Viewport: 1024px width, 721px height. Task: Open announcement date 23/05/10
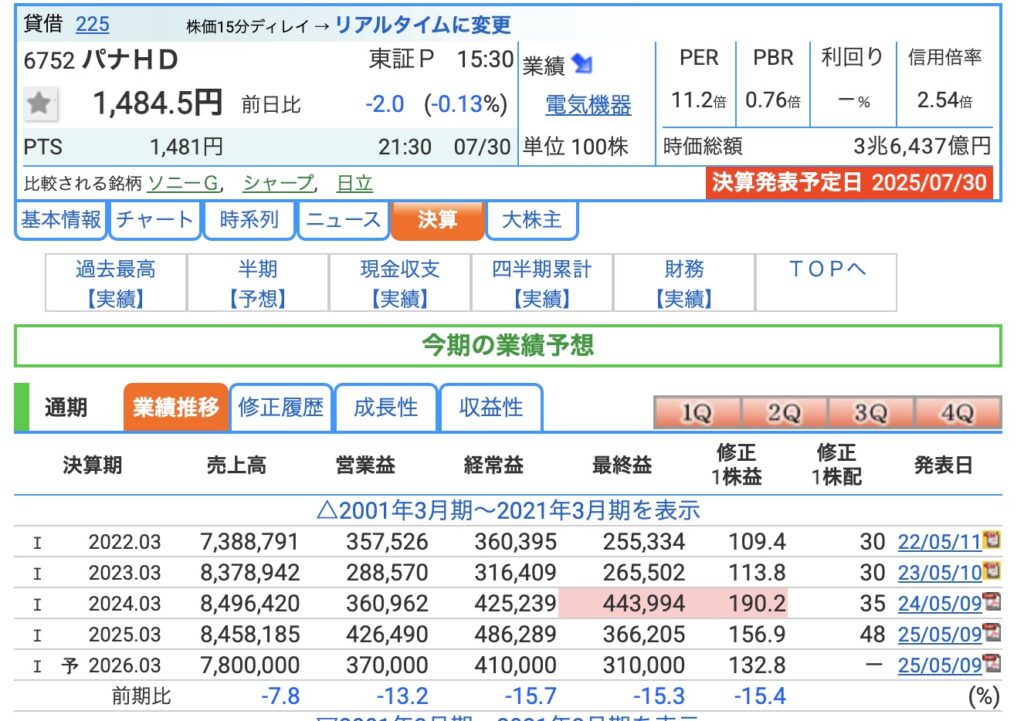(939, 573)
